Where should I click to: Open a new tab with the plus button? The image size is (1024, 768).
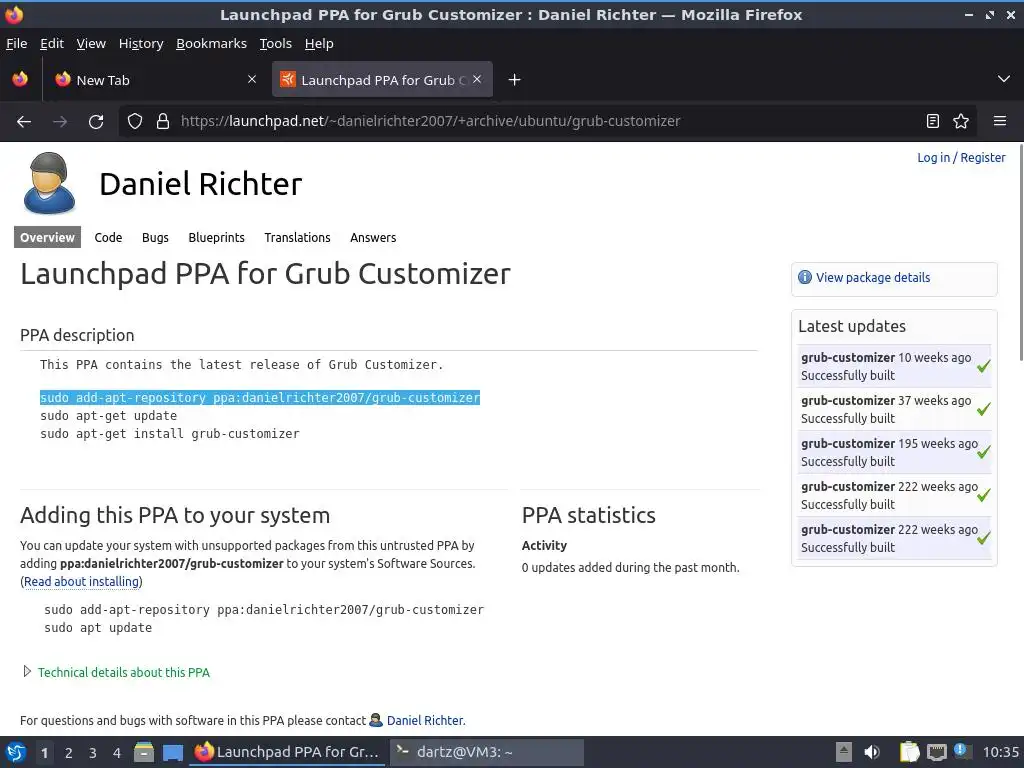(515, 80)
